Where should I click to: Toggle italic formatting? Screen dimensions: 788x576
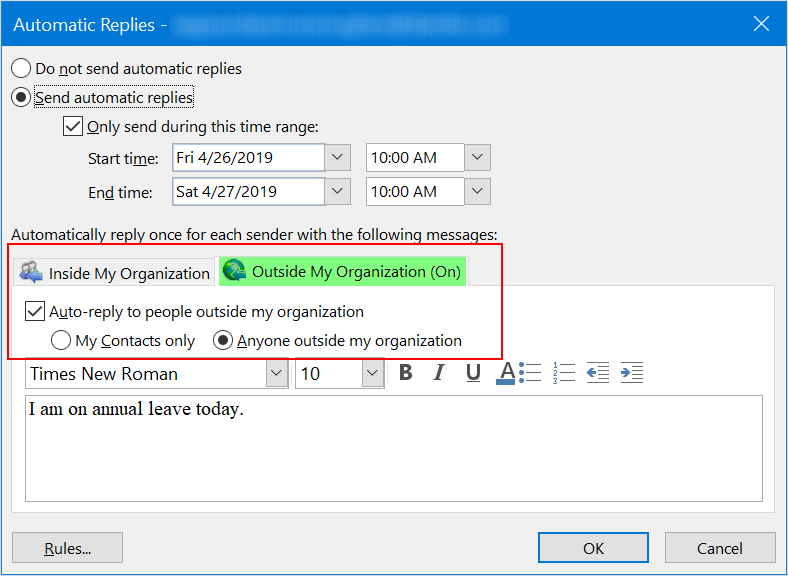point(438,373)
